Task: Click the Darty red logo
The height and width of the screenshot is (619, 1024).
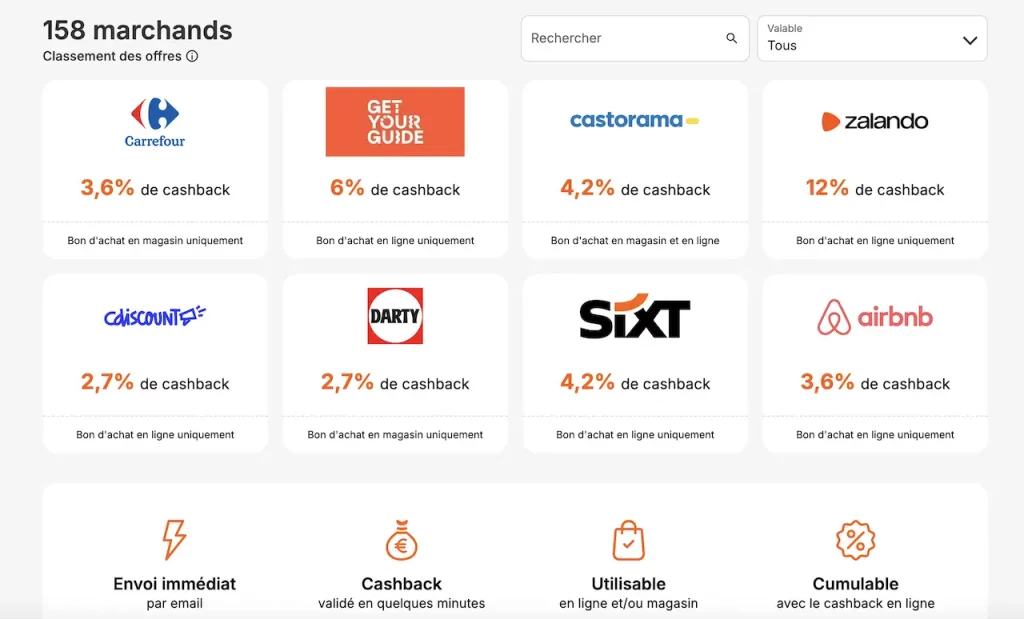Action: [x=395, y=316]
